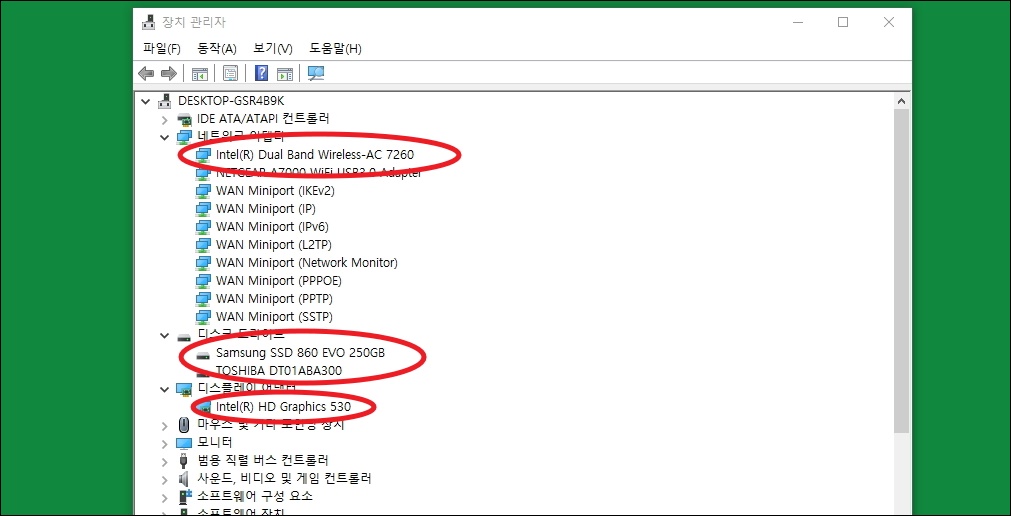Select the Intel Dual Band Wireless-AC 7260 icon
This screenshot has height=516, width=1011.
click(x=204, y=155)
